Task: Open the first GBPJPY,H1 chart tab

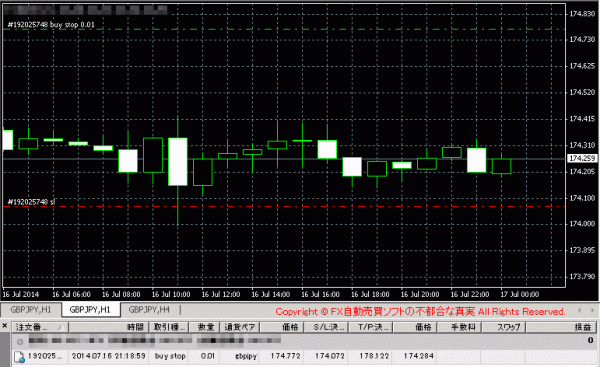Action: (31, 310)
